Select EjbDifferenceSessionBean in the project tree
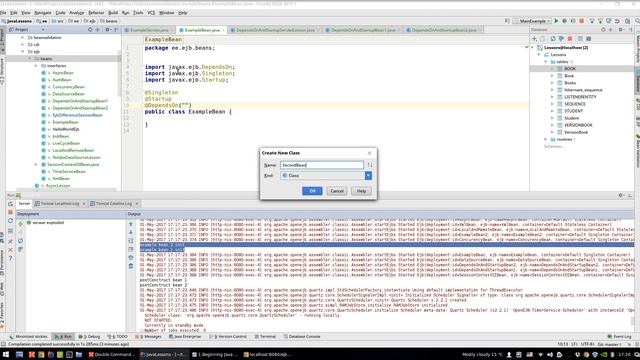The image size is (640, 360). coord(77,115)
